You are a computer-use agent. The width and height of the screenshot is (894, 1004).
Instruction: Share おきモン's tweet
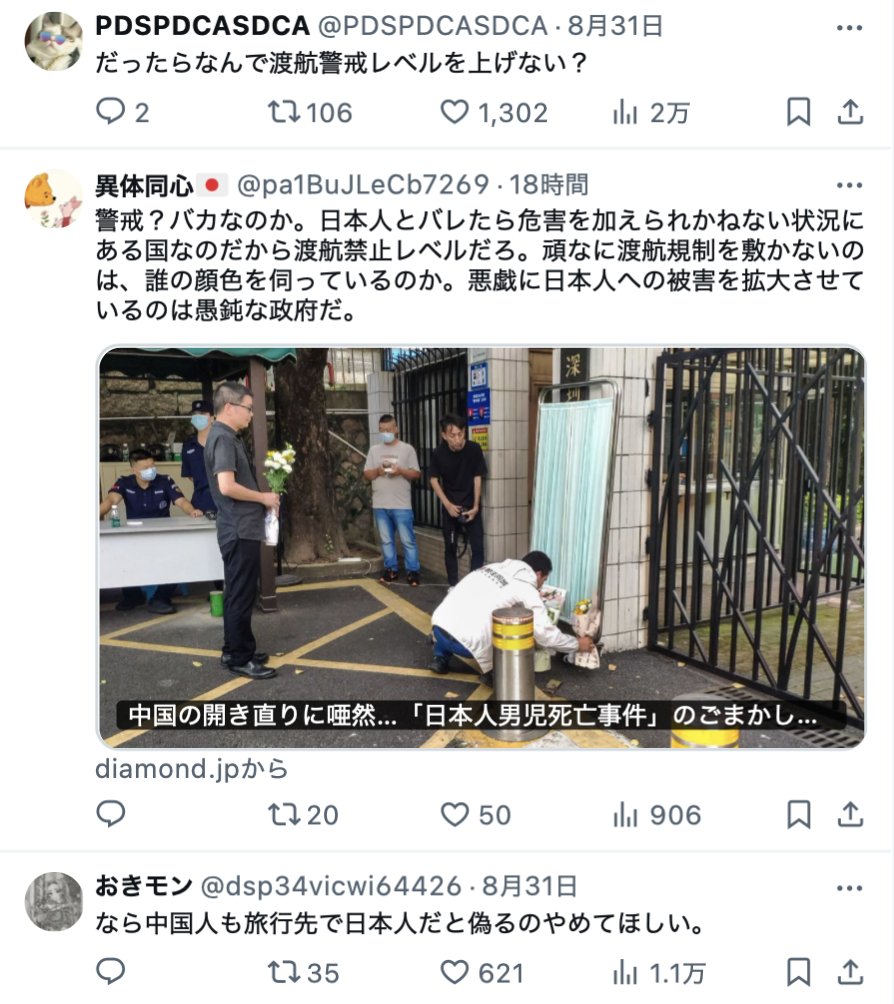(x=850, y=972)
